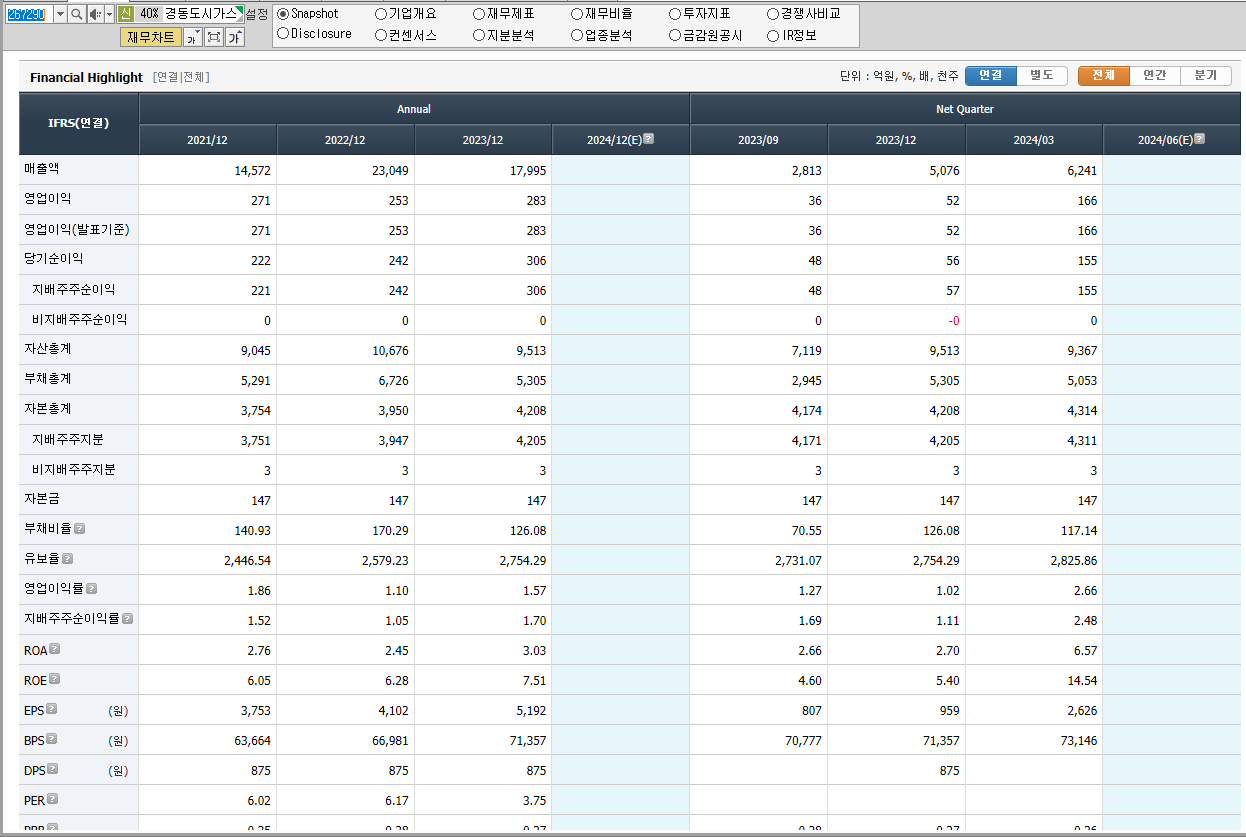Click the 2021/12 column header
Image resolution: width=1246 pixels, height=837 pixels.
pos(208,140)
